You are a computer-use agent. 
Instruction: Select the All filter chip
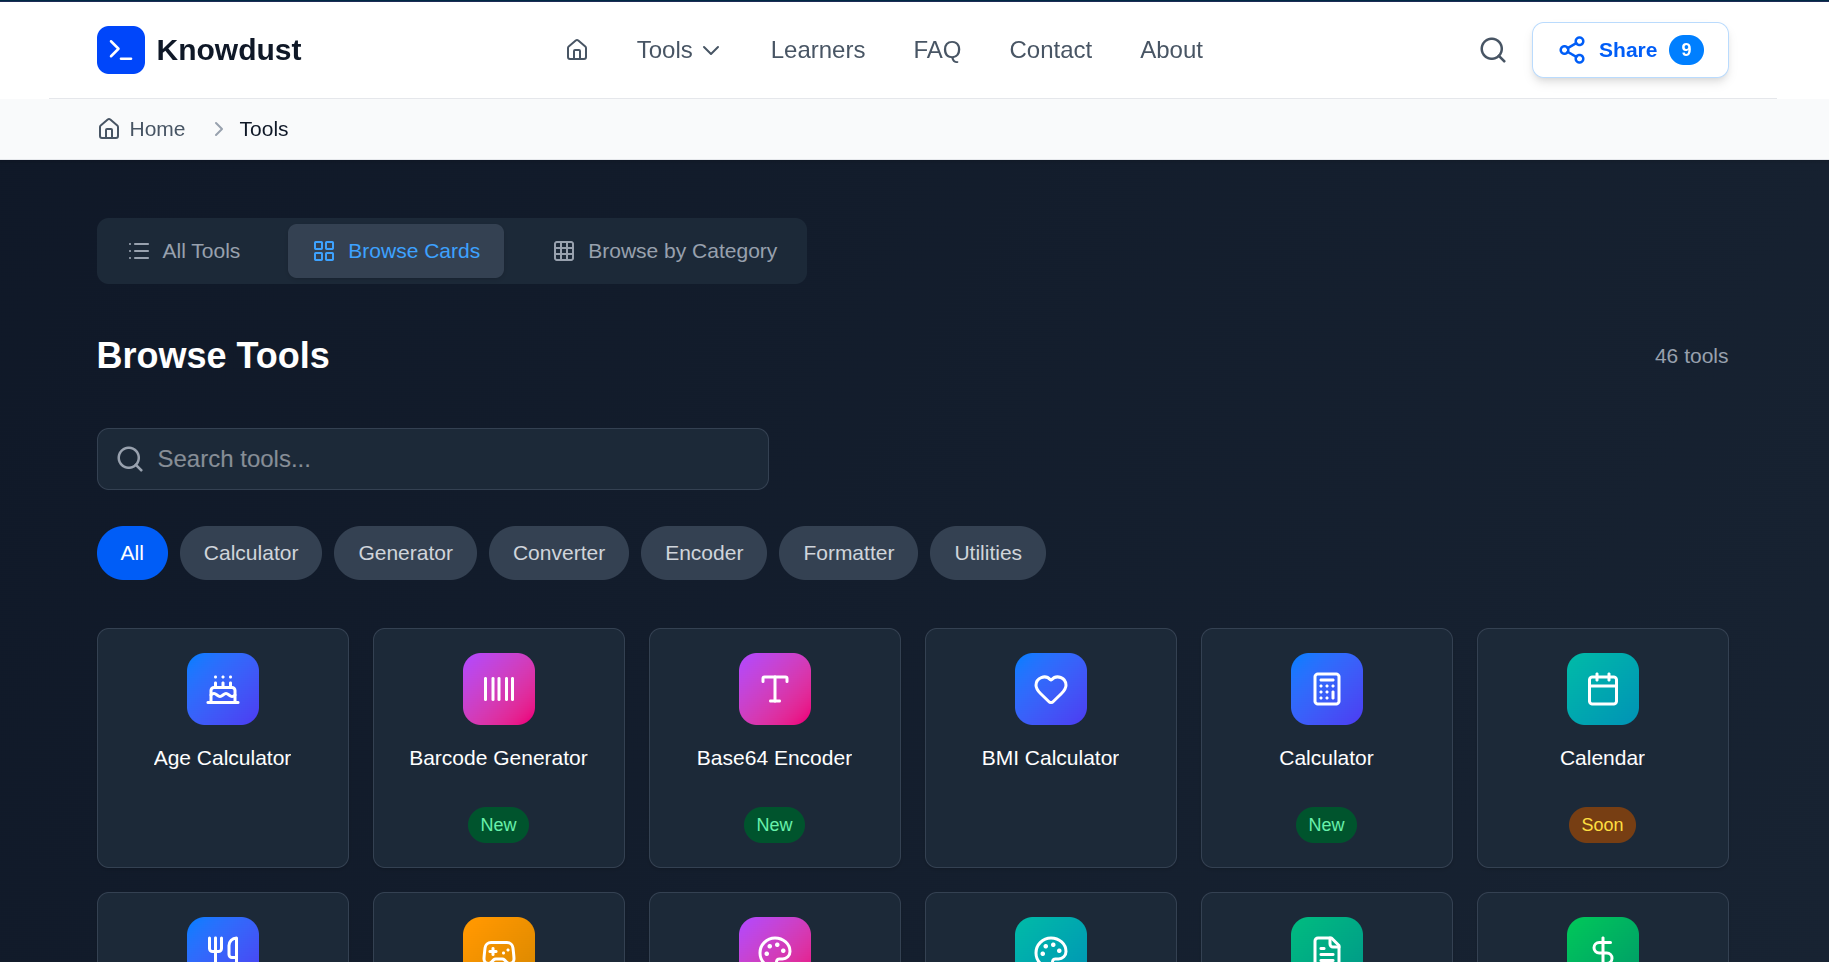132,553
